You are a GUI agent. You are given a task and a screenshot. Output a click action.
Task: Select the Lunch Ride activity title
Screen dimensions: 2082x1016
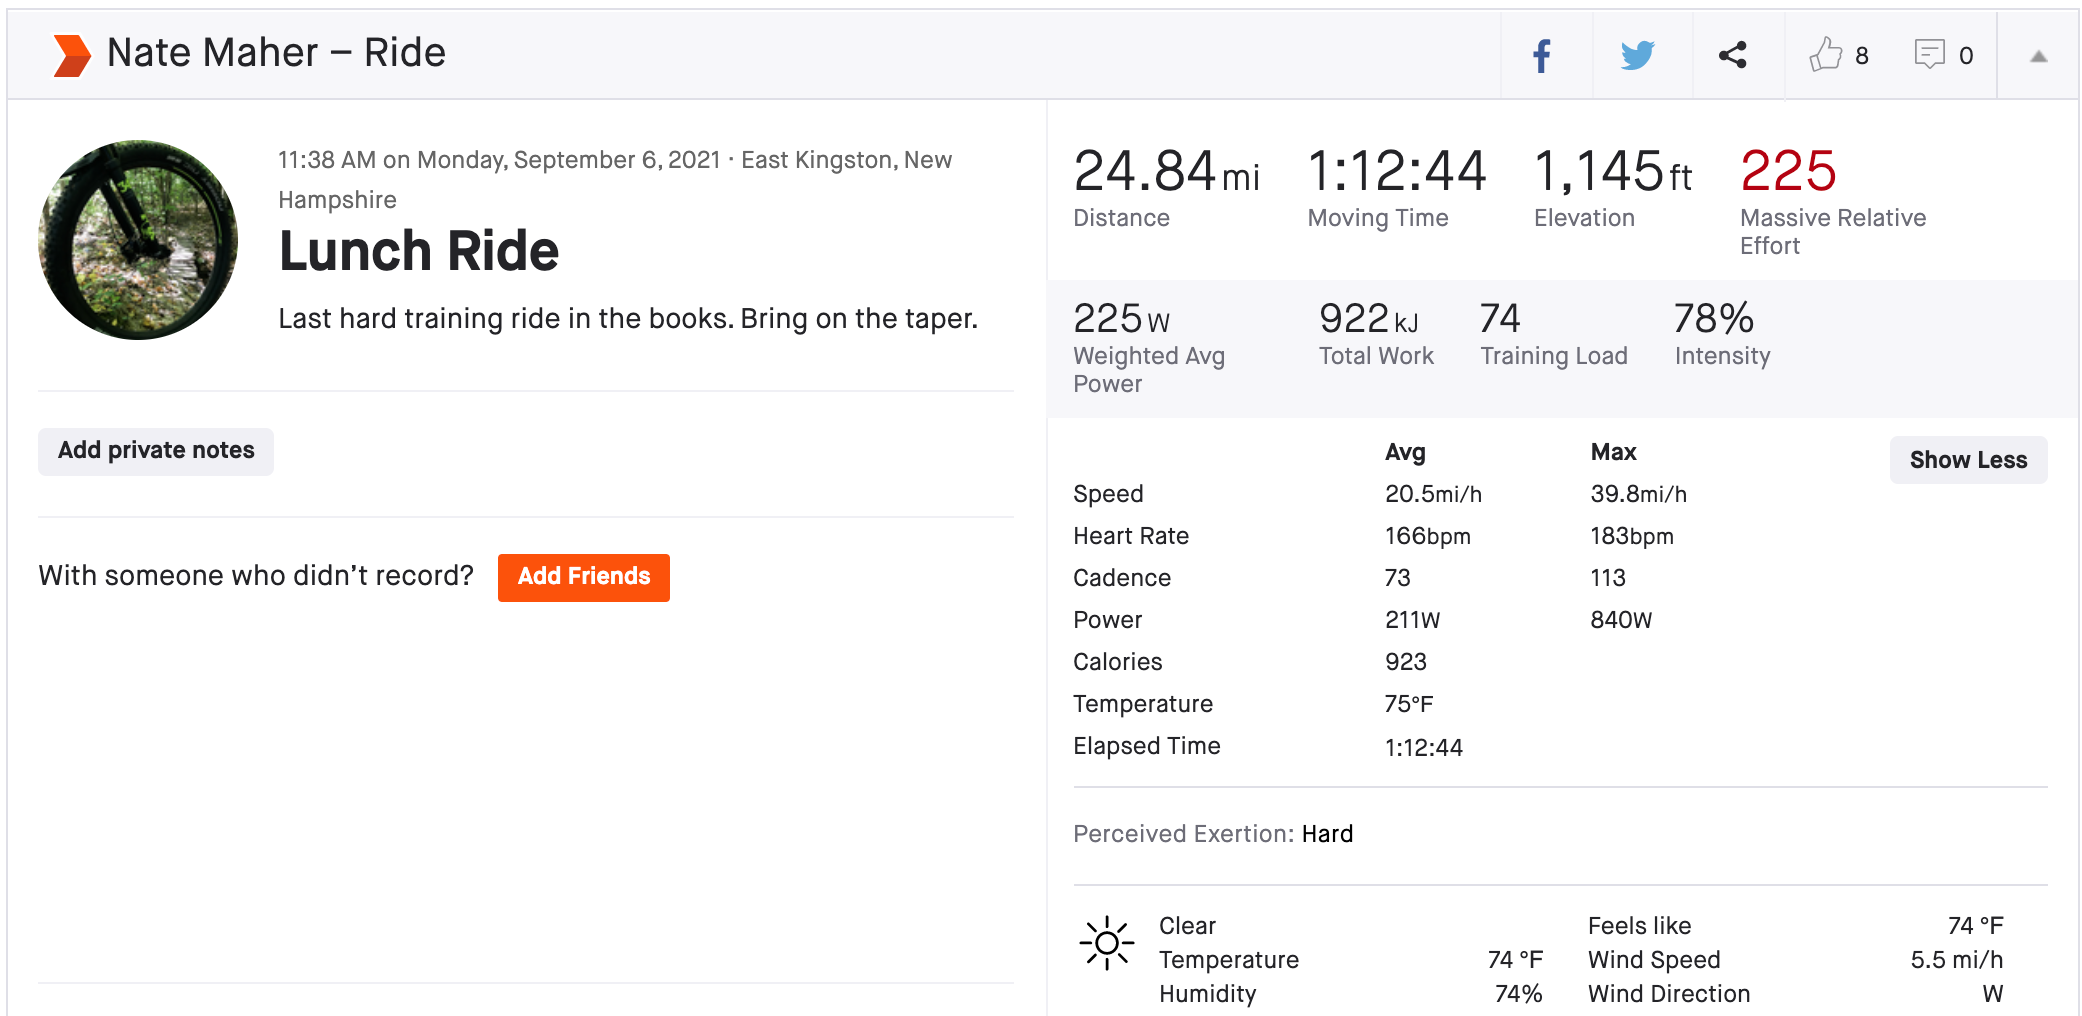[x=418, y=251]
